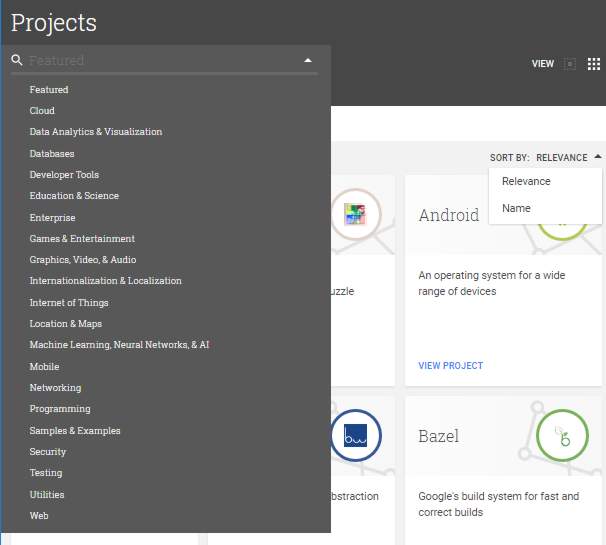Click the Android project logo
The image size is (606, 545).
pos(562,228)
